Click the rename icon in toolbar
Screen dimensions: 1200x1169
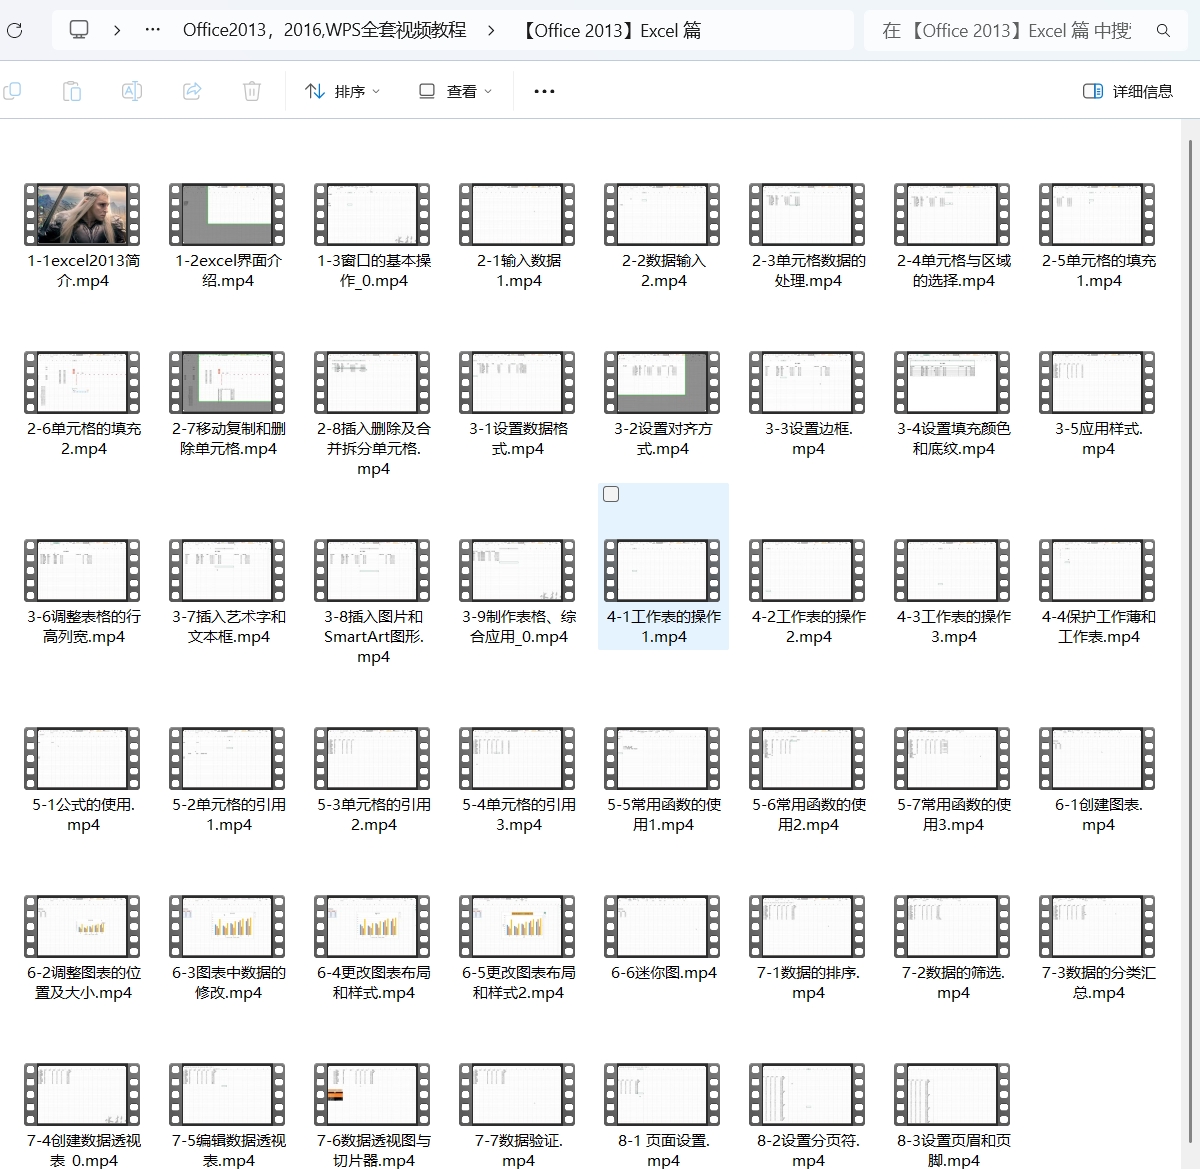click(x=131, y=91)
